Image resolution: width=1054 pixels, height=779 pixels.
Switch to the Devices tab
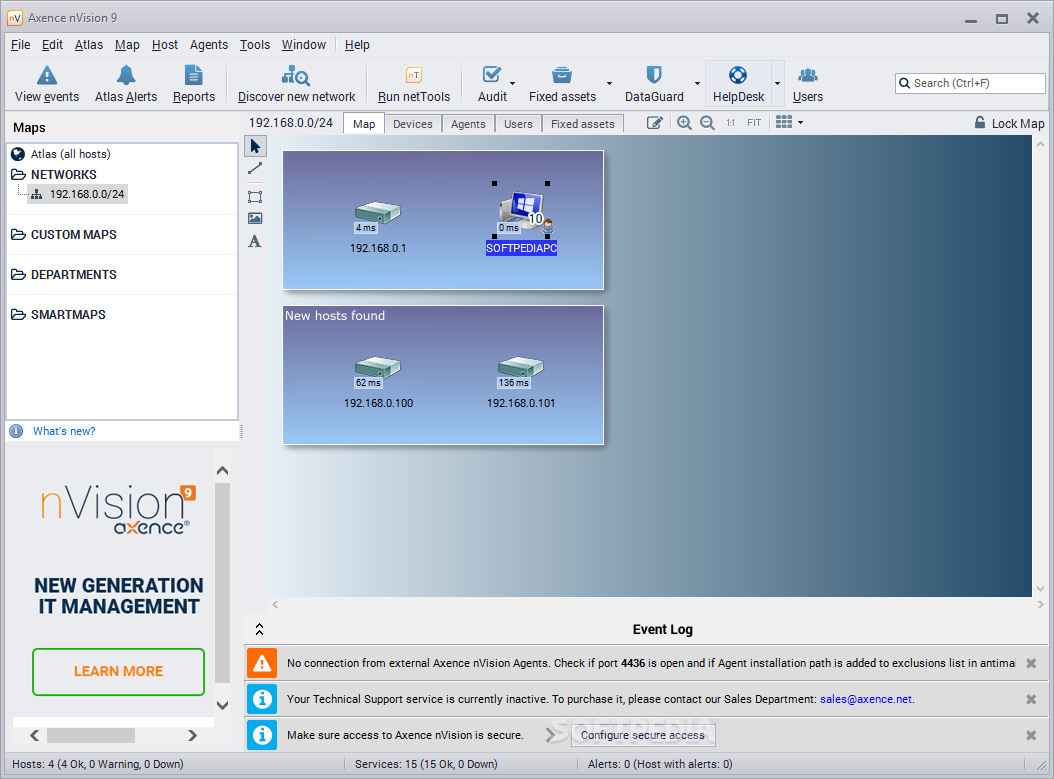[x=413, y=124]
